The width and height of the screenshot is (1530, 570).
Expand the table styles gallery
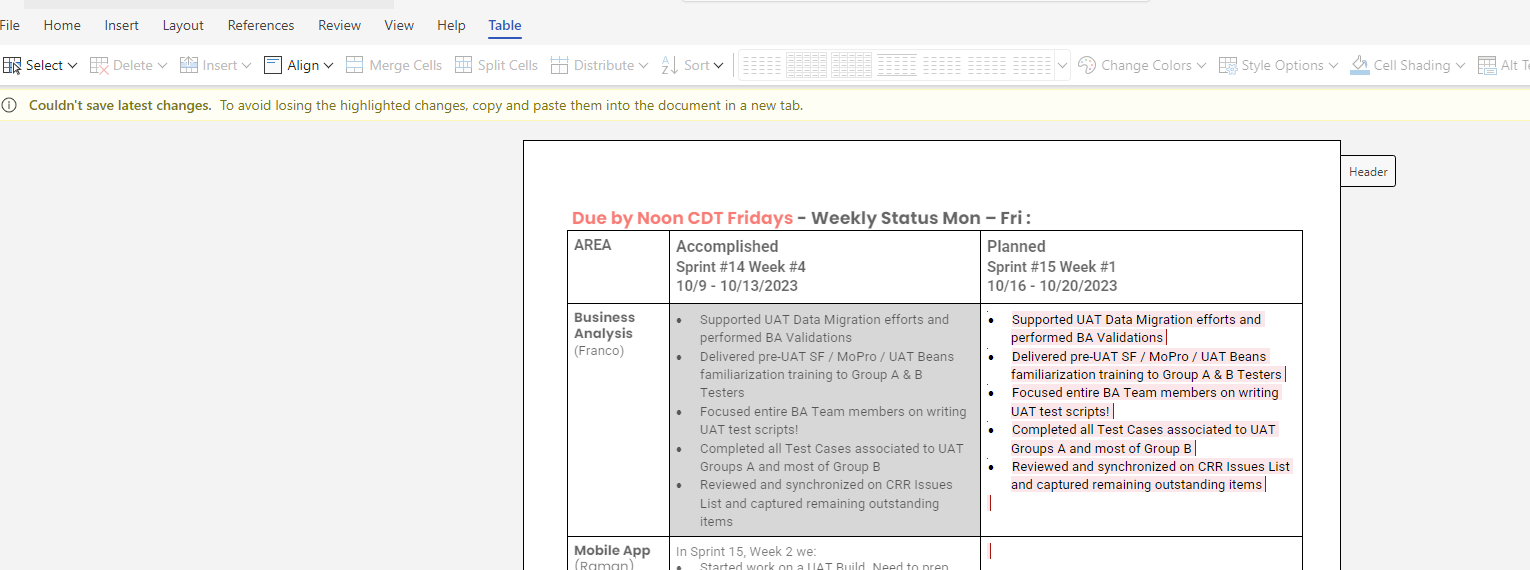[x=1062, y=65]
